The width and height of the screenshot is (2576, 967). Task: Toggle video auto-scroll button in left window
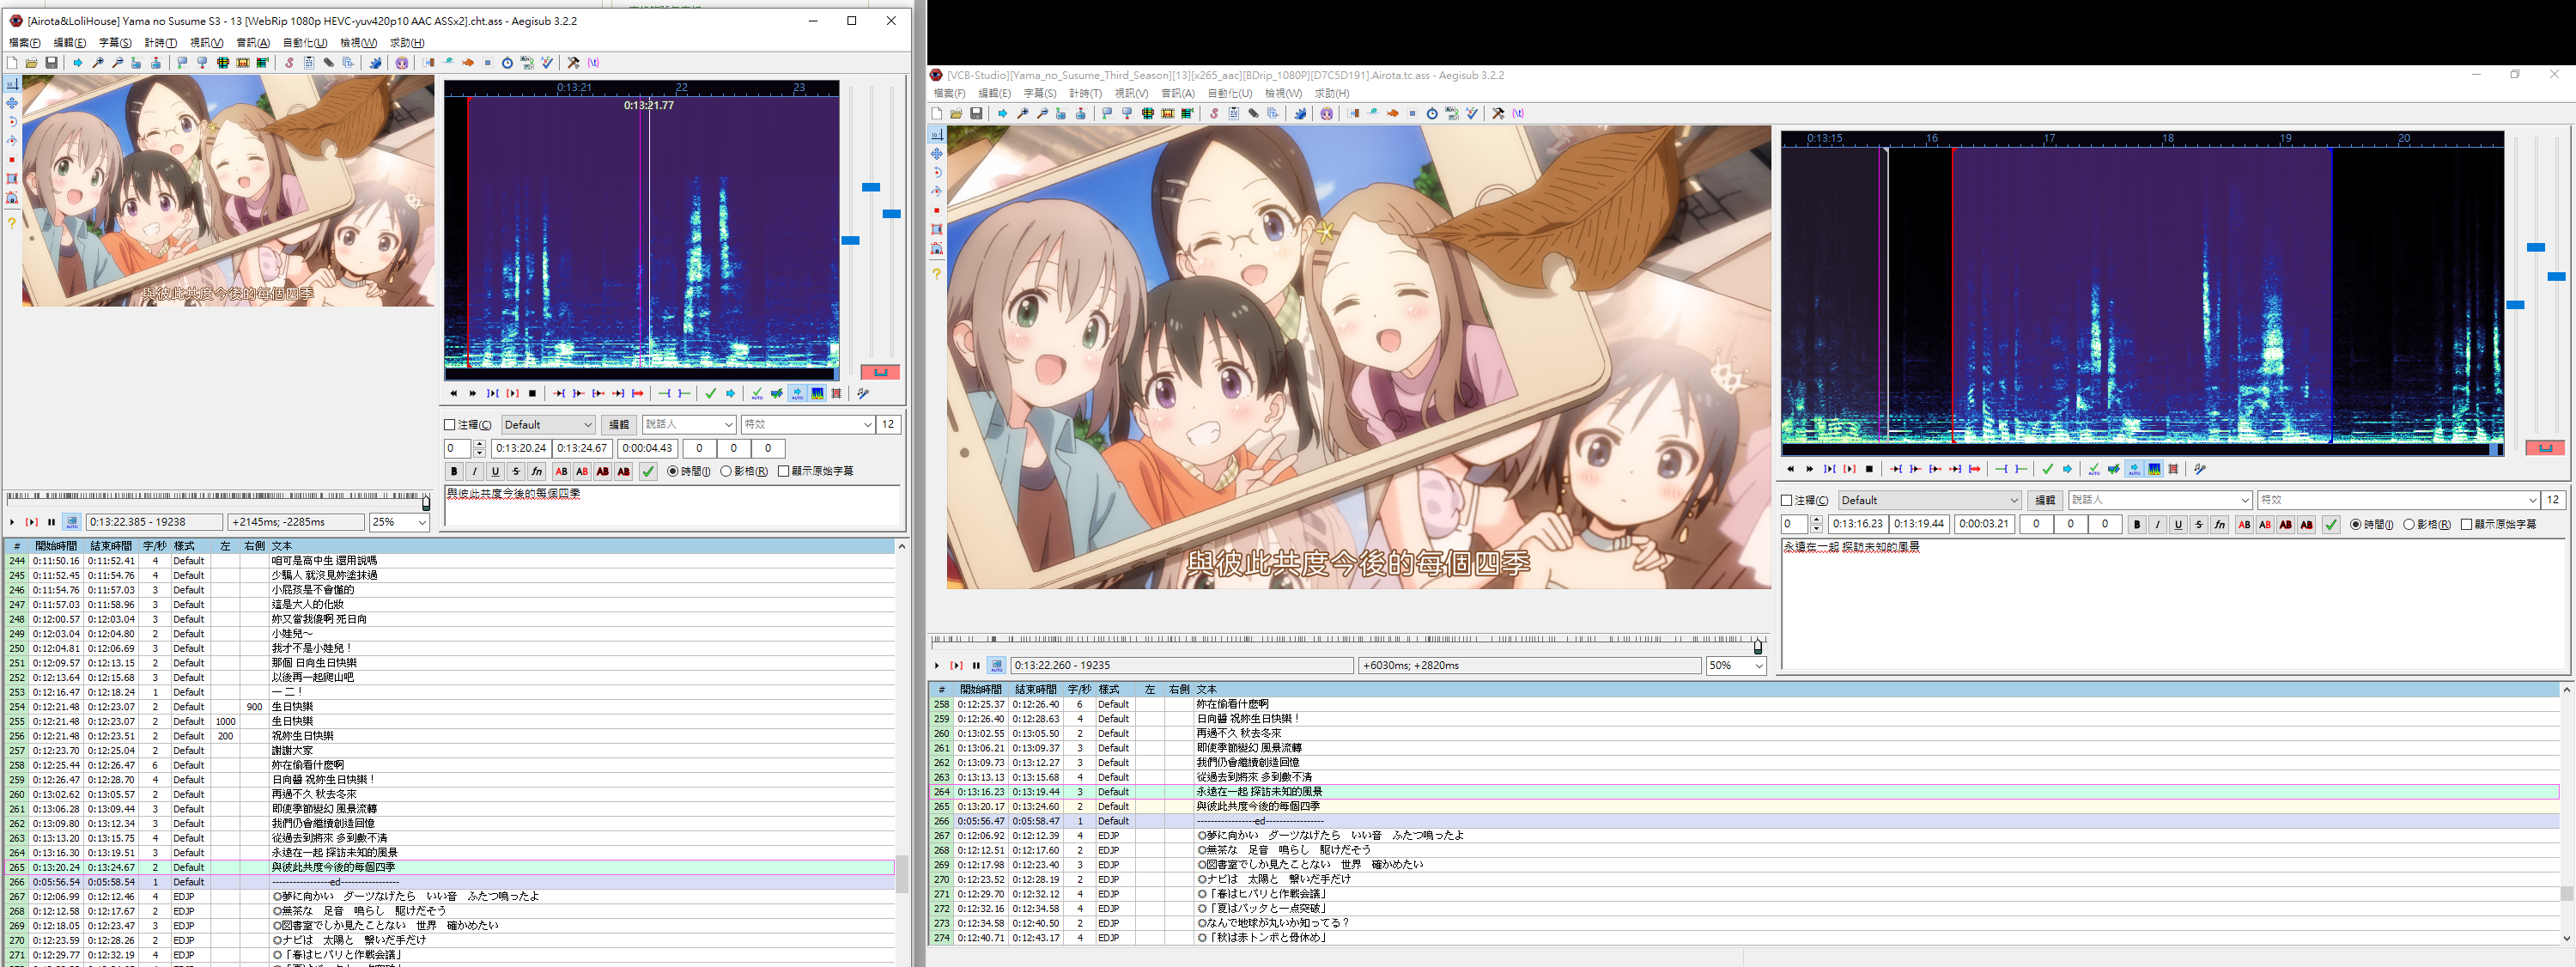72,522
